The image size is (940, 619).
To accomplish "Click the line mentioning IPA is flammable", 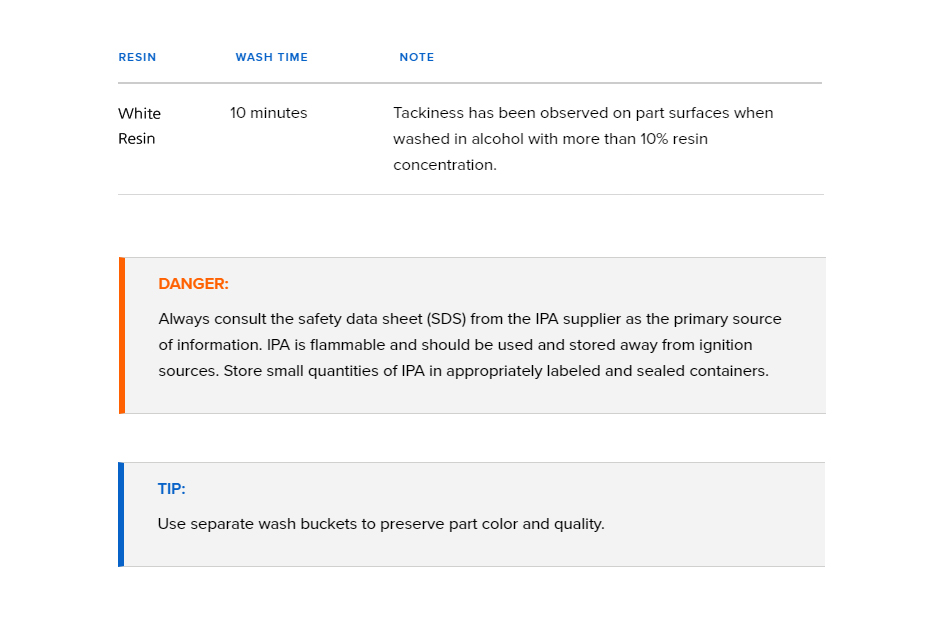I will point(456,345).
